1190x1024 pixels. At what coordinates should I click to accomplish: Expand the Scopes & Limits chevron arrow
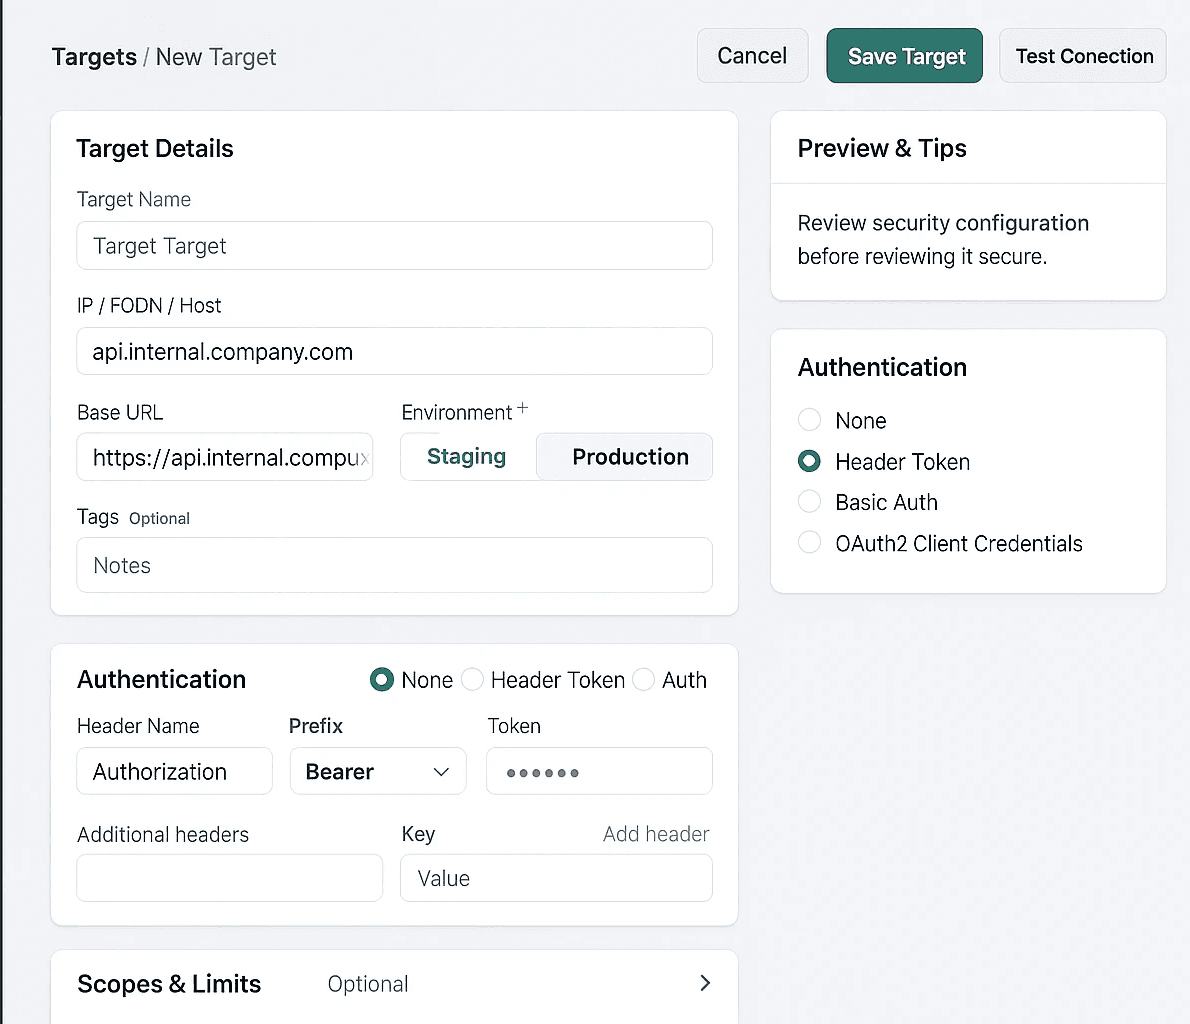[x=705, y=983]
